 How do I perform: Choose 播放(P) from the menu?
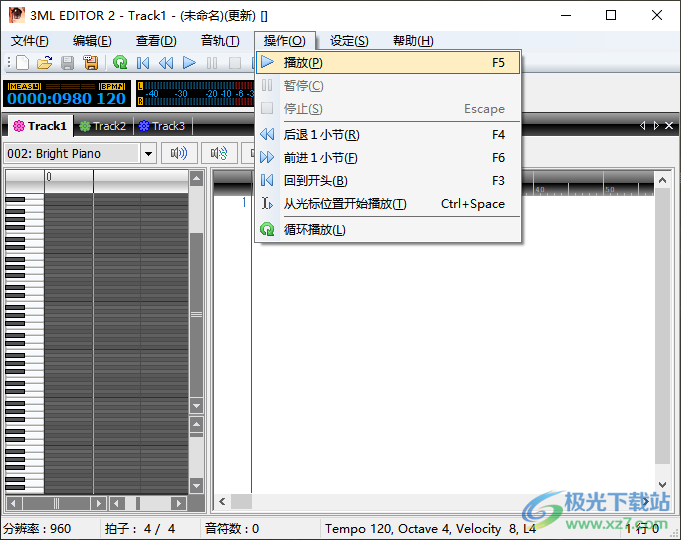pos(388,63)
